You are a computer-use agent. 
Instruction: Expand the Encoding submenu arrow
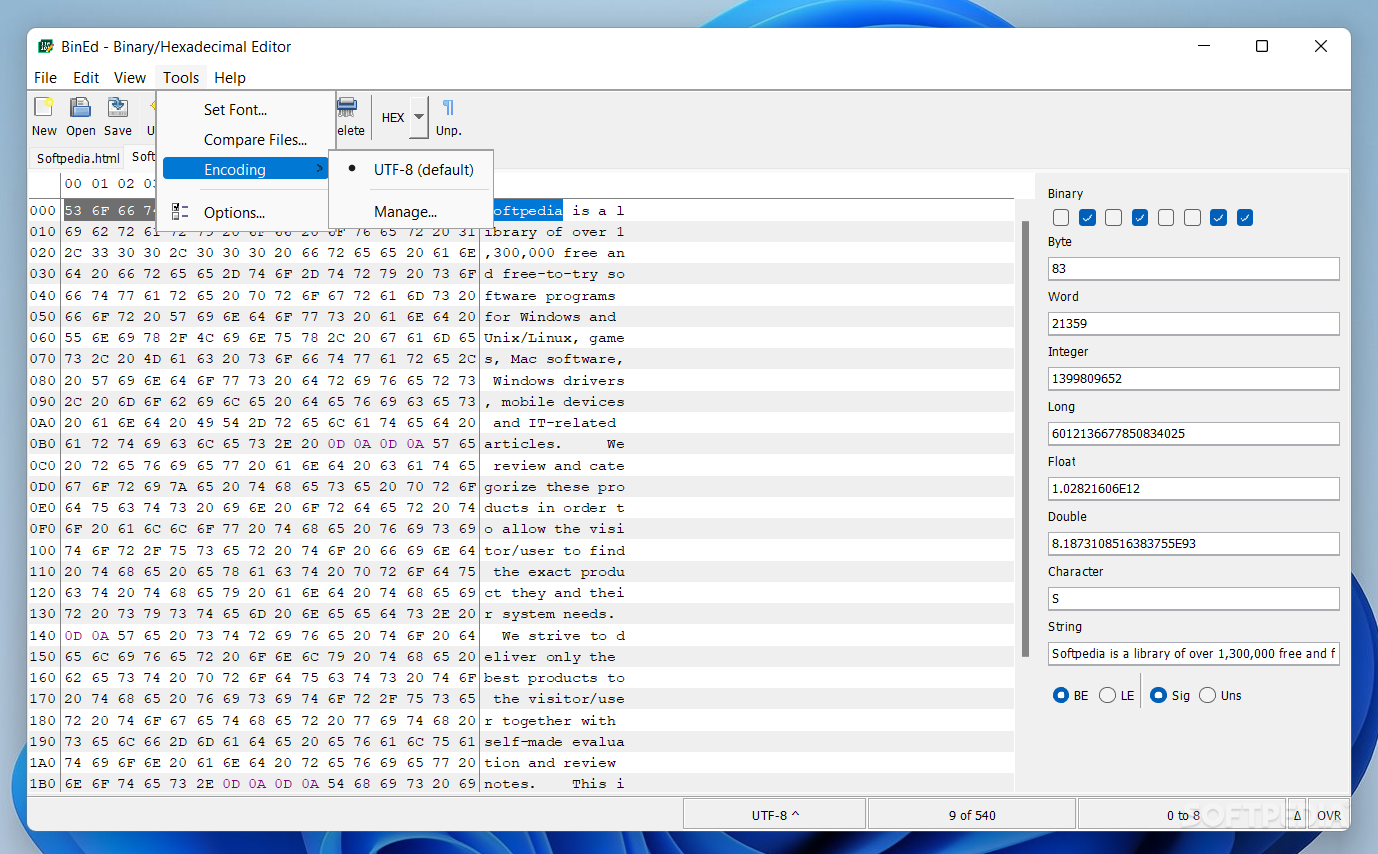320,169
